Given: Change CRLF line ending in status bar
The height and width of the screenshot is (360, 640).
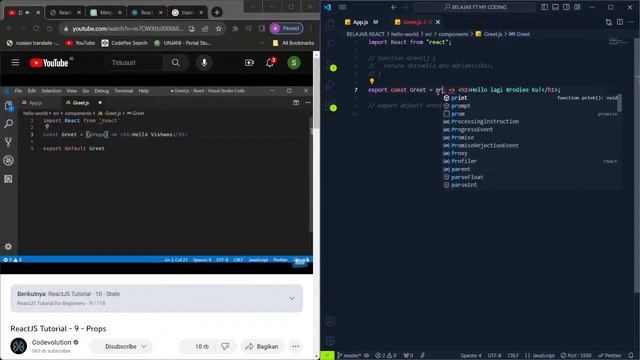Looking at the screenshot, I should tap(513, 356).
